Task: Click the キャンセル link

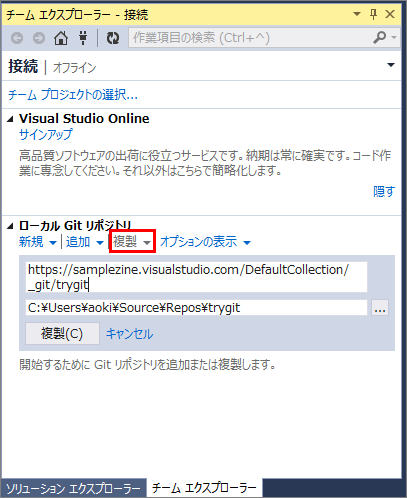Action: (x=129, y=334)
